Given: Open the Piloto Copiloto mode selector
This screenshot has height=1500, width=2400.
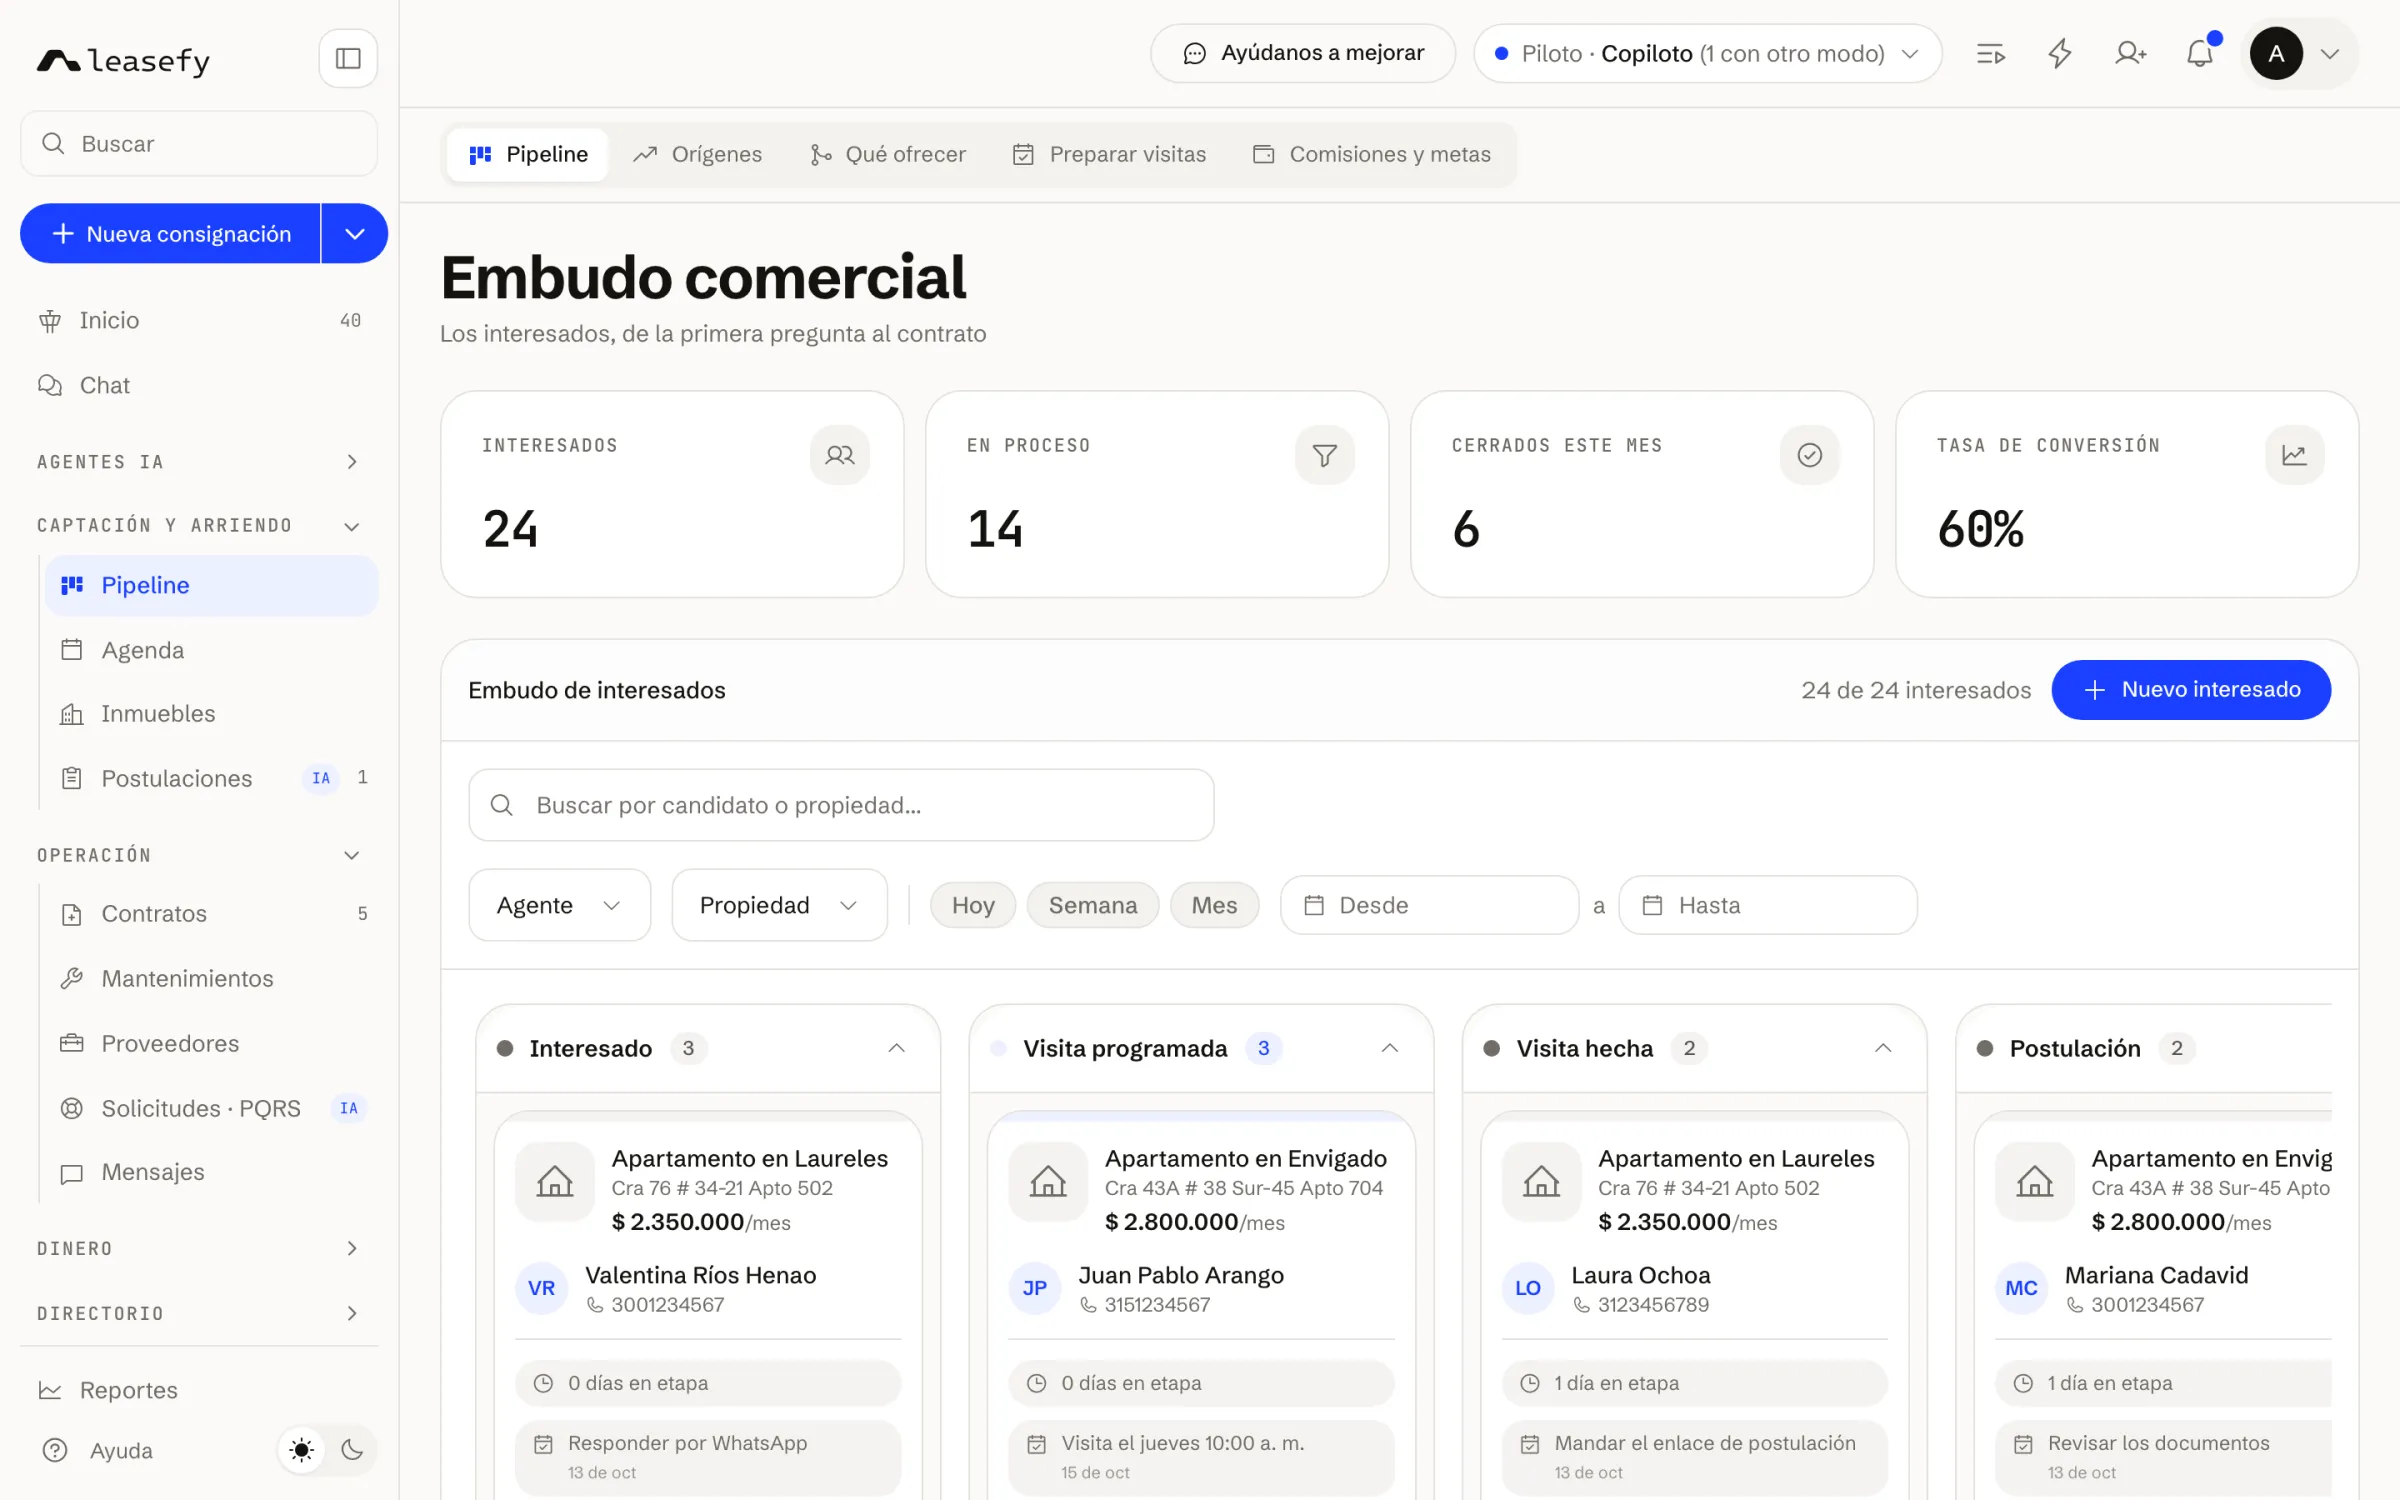Looking at the screenshot, I should point(1708,53).
